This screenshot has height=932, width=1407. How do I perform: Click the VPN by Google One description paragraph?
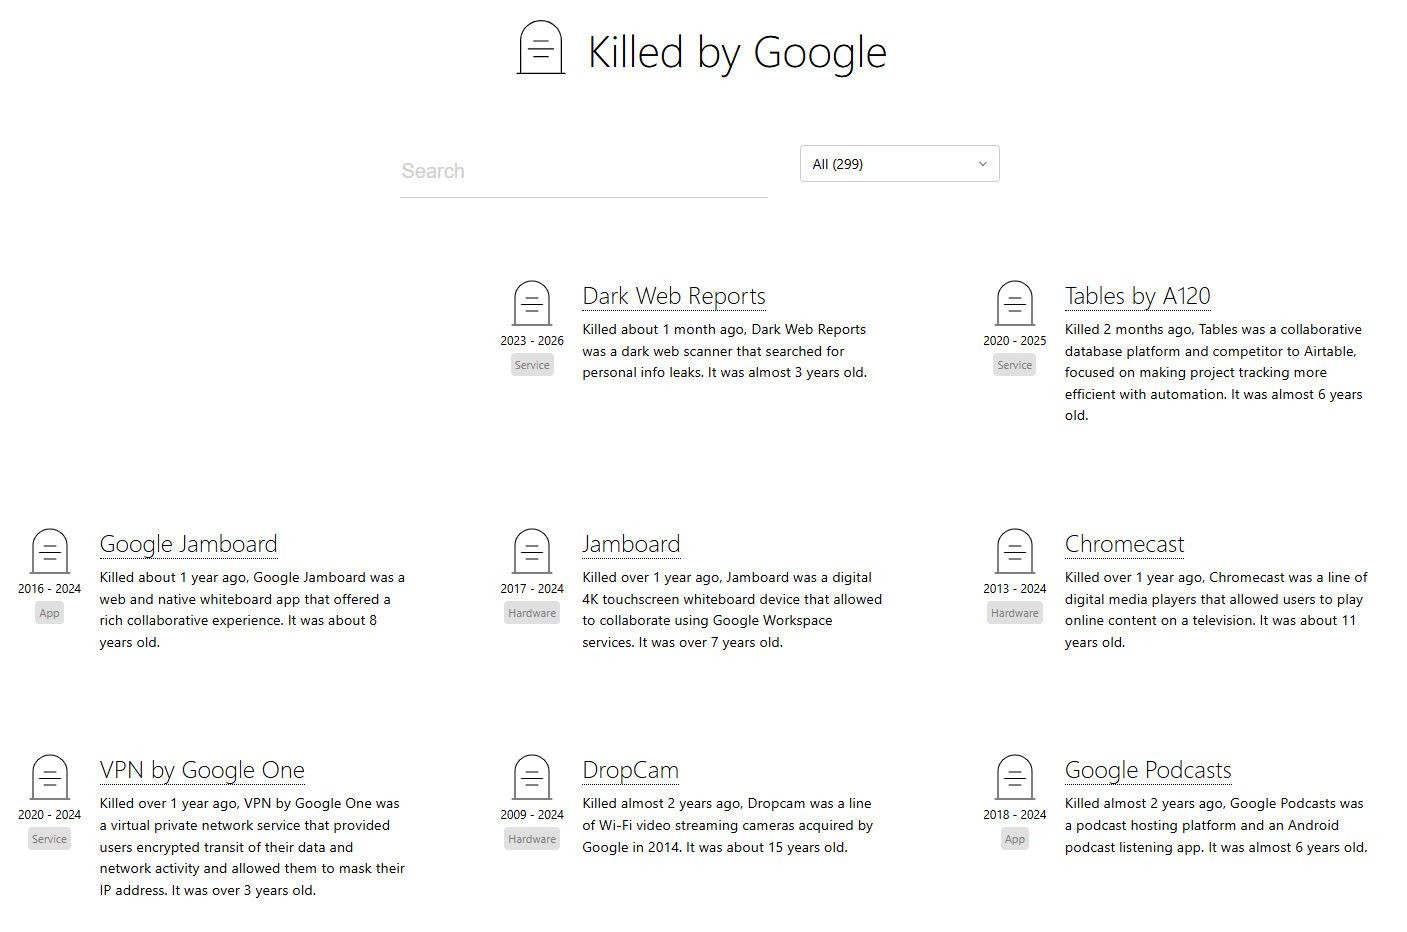tap(252, 847)
